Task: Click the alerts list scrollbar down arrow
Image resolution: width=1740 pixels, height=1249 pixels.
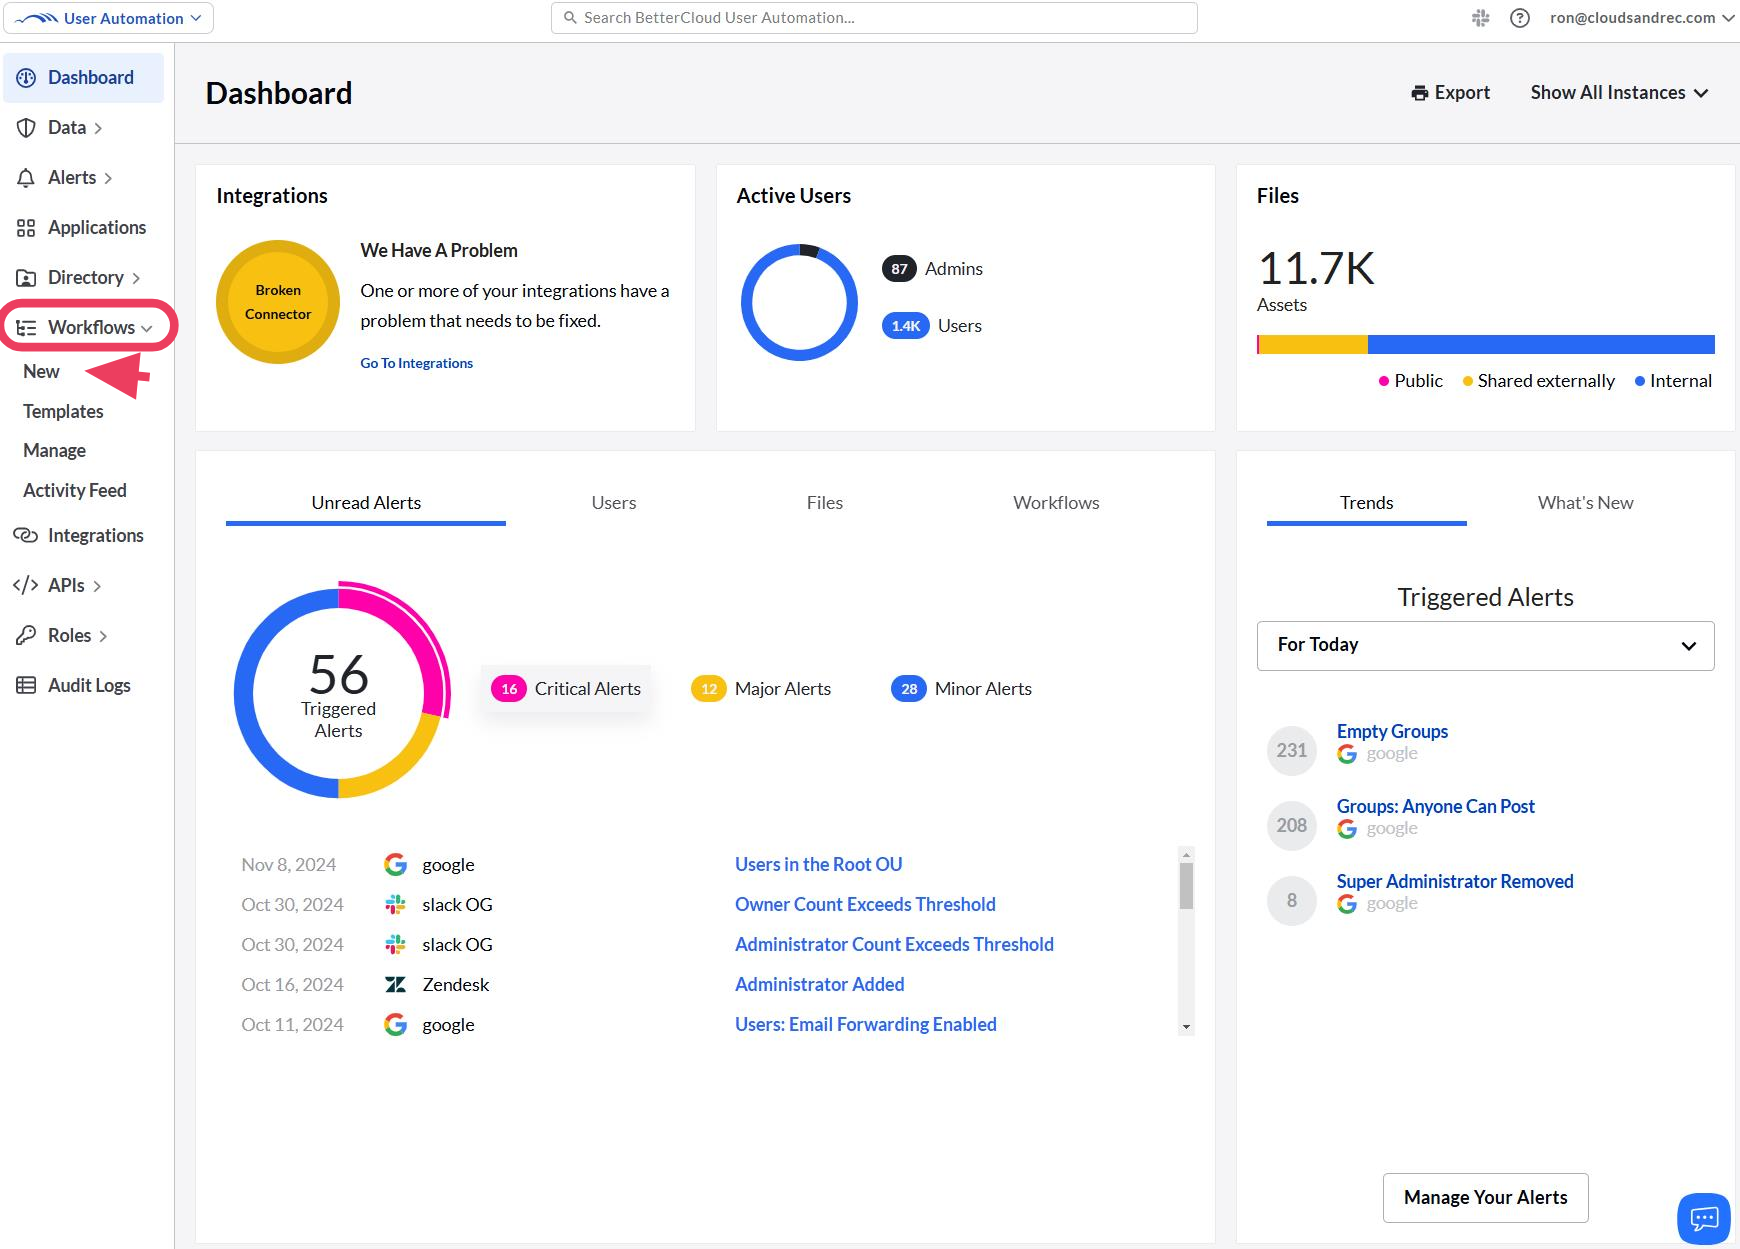Action: (x=1186, y=1027)
